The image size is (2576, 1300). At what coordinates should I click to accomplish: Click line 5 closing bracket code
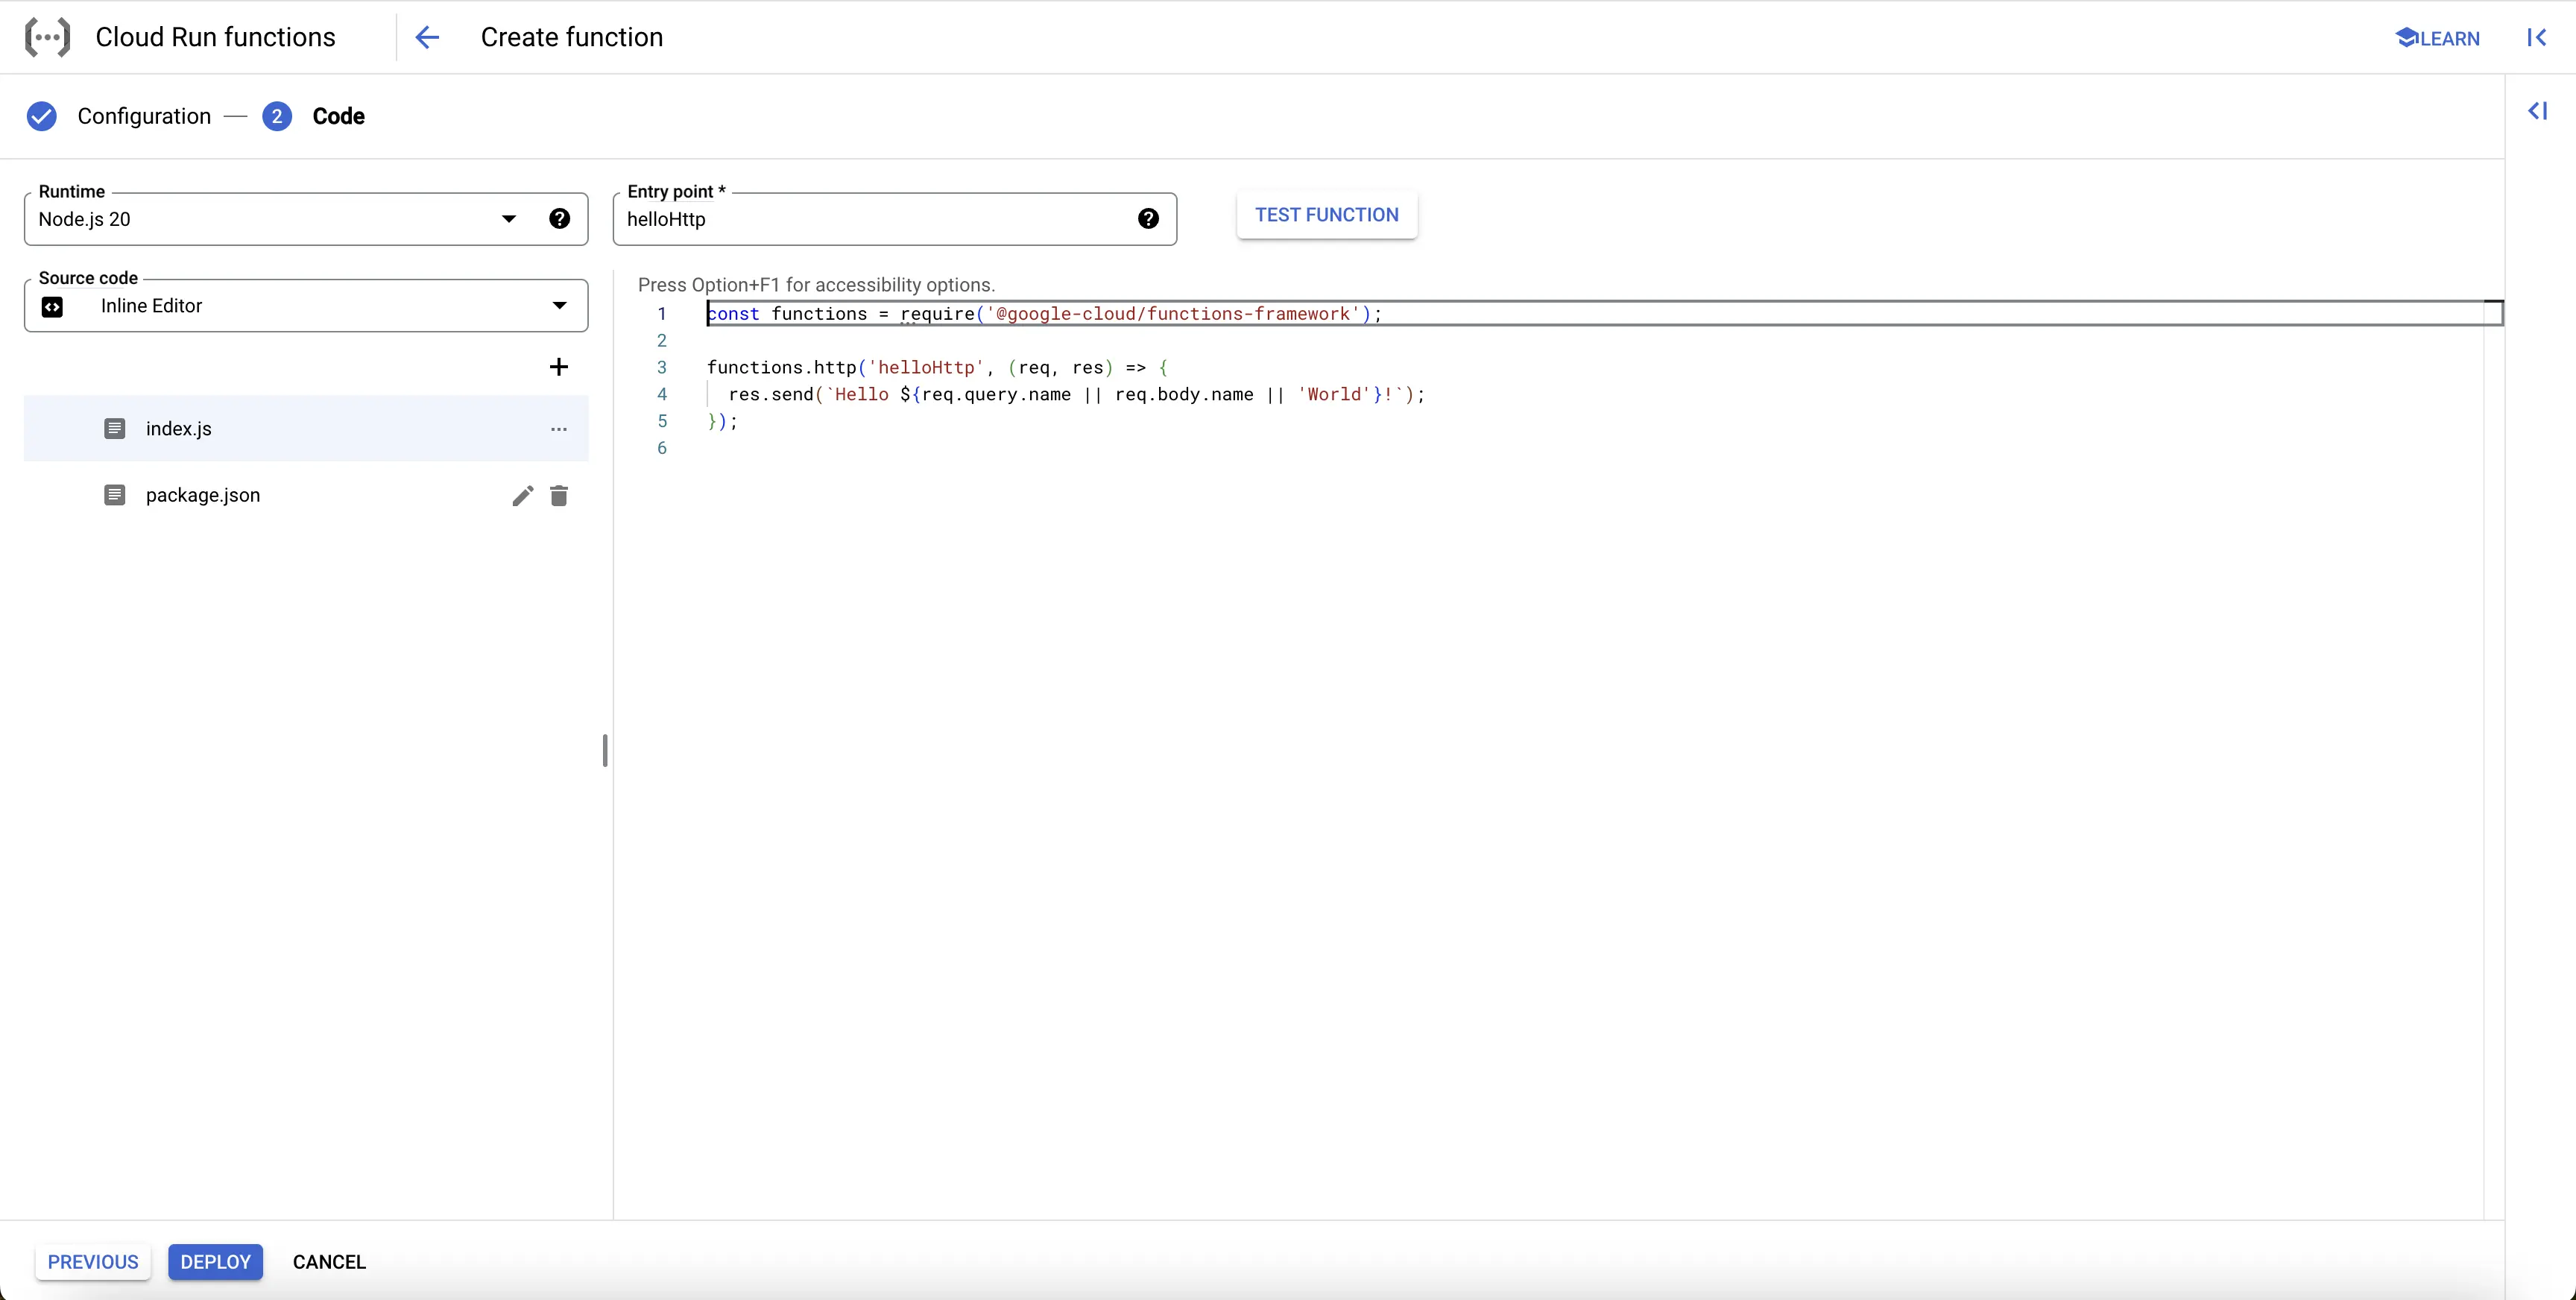(x=722, y=421)
